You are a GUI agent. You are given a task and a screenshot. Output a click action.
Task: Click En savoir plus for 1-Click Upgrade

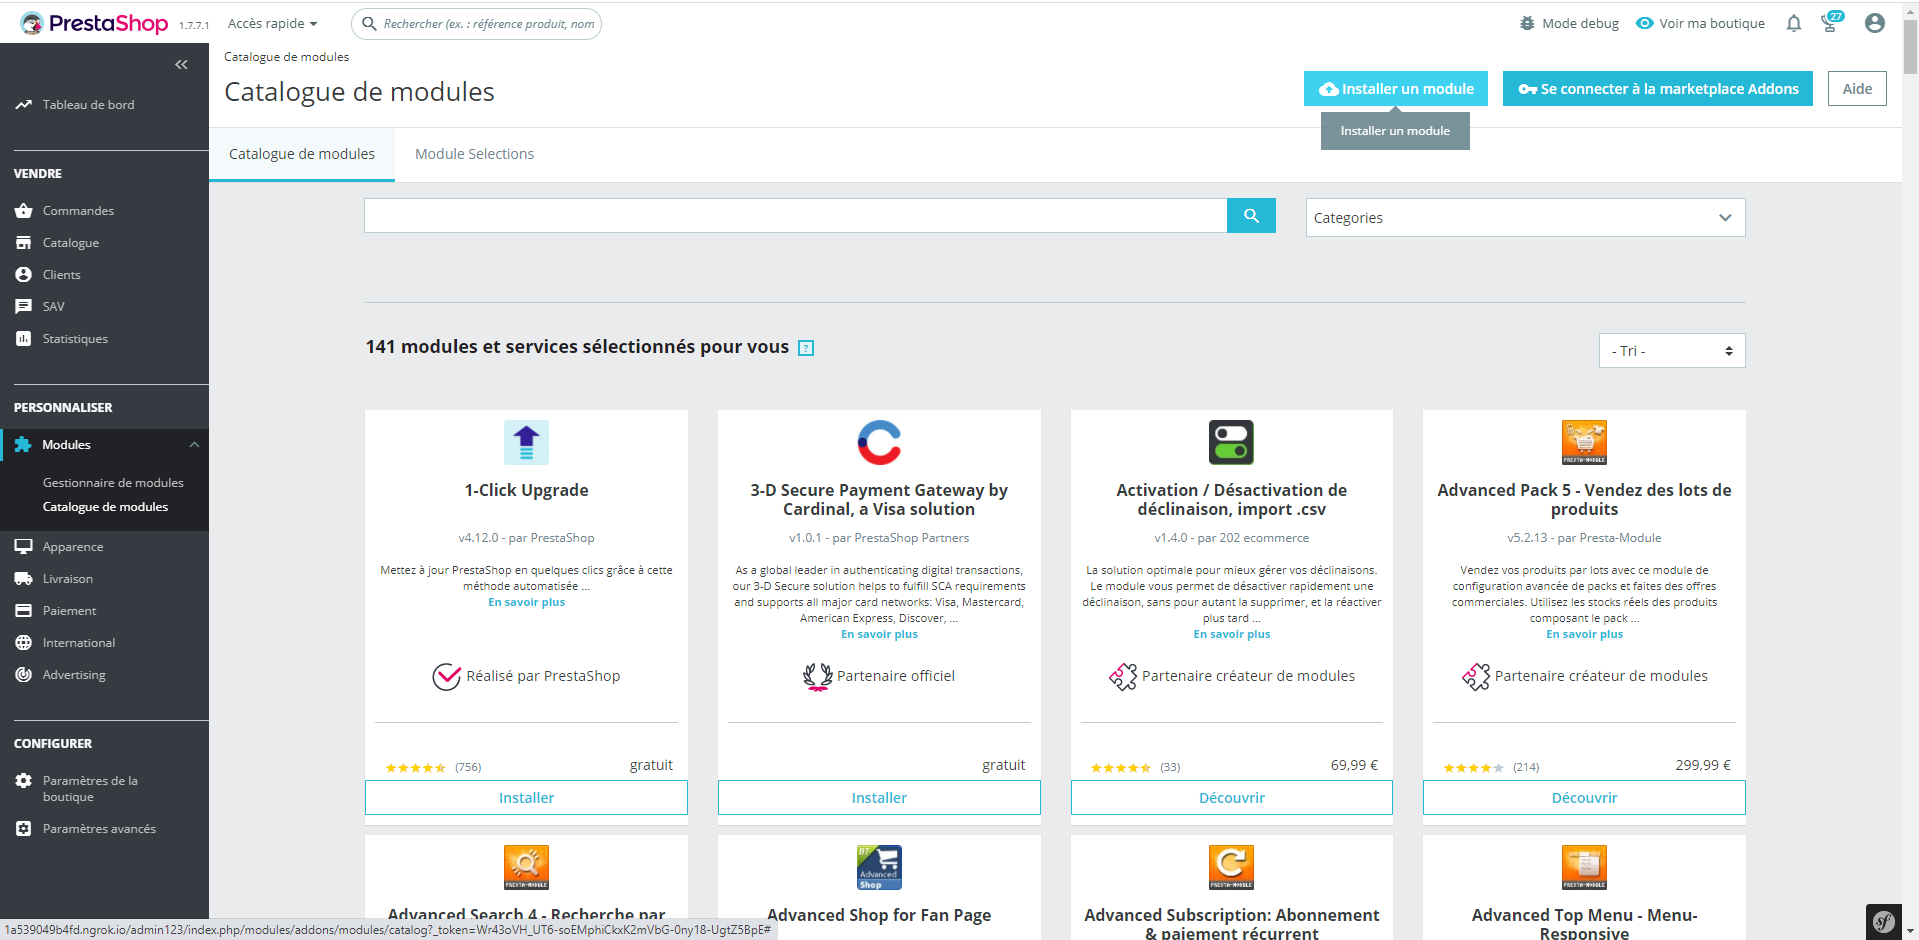(526, 602)
